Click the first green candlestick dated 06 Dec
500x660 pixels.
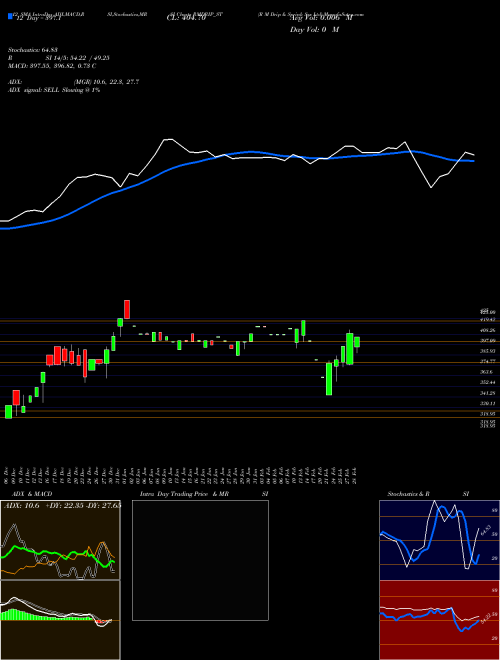pos(8,412)
